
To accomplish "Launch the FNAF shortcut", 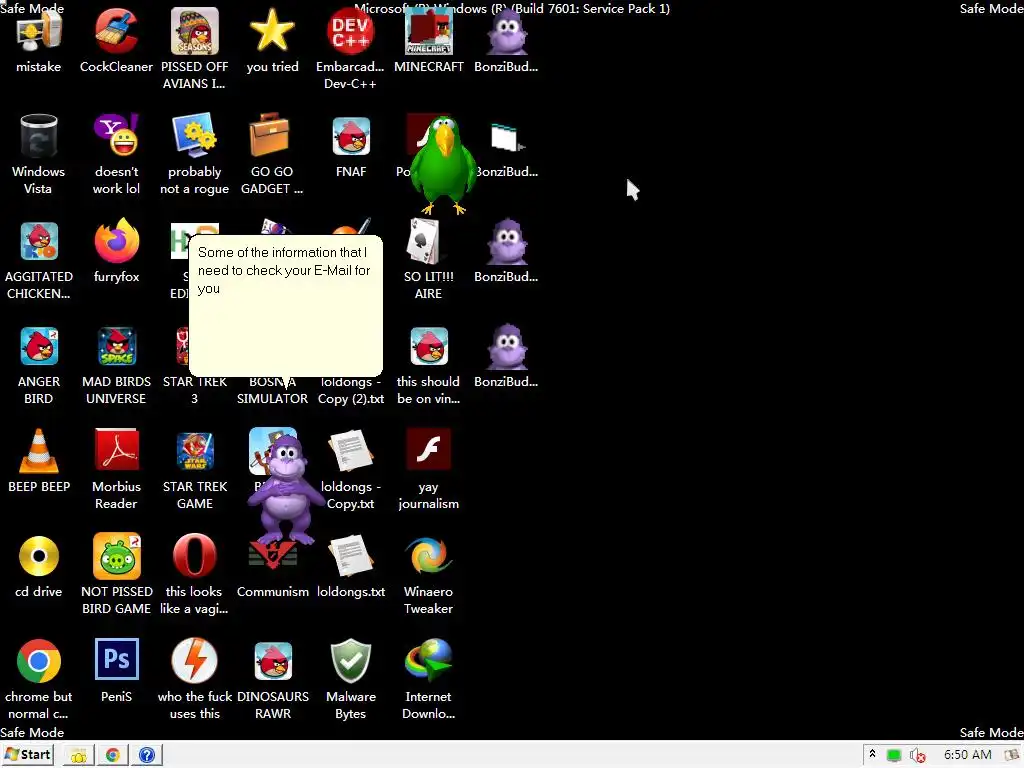I will coord(351,136).
